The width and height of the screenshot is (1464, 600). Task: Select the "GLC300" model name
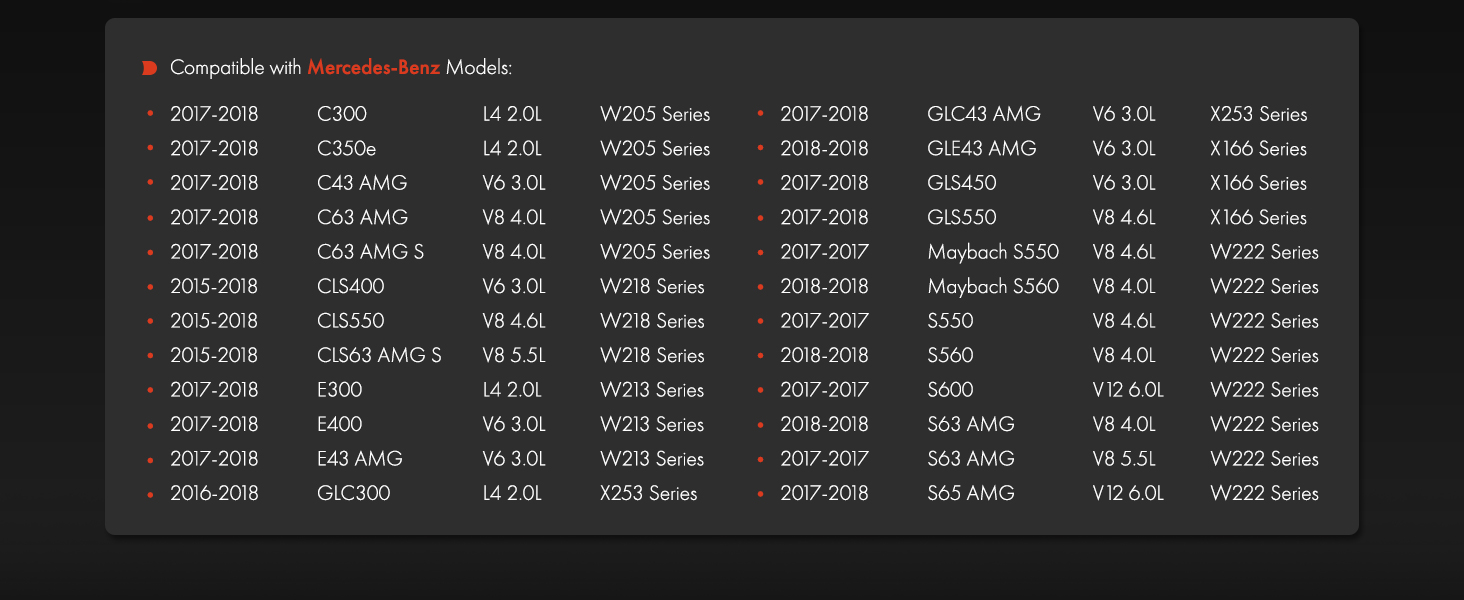[354, 494]
